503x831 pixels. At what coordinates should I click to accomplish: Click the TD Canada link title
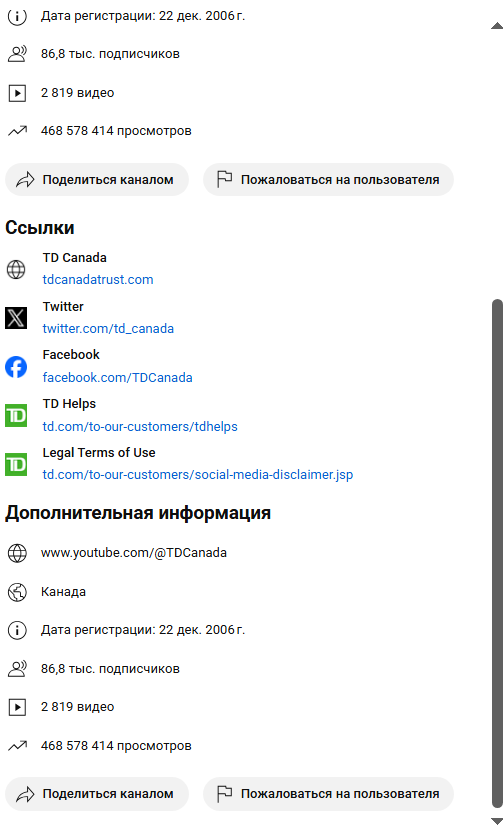75,258
